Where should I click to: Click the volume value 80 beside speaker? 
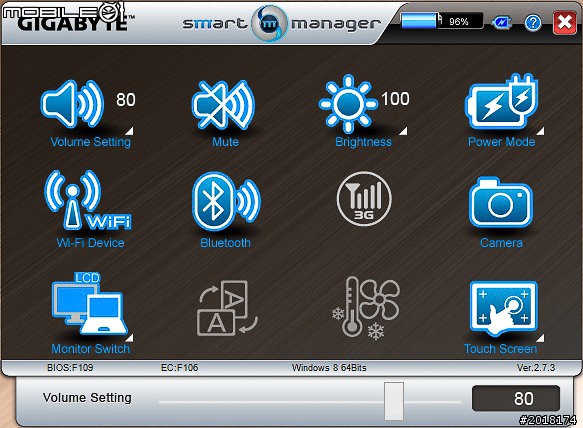(x=126, y=100)
